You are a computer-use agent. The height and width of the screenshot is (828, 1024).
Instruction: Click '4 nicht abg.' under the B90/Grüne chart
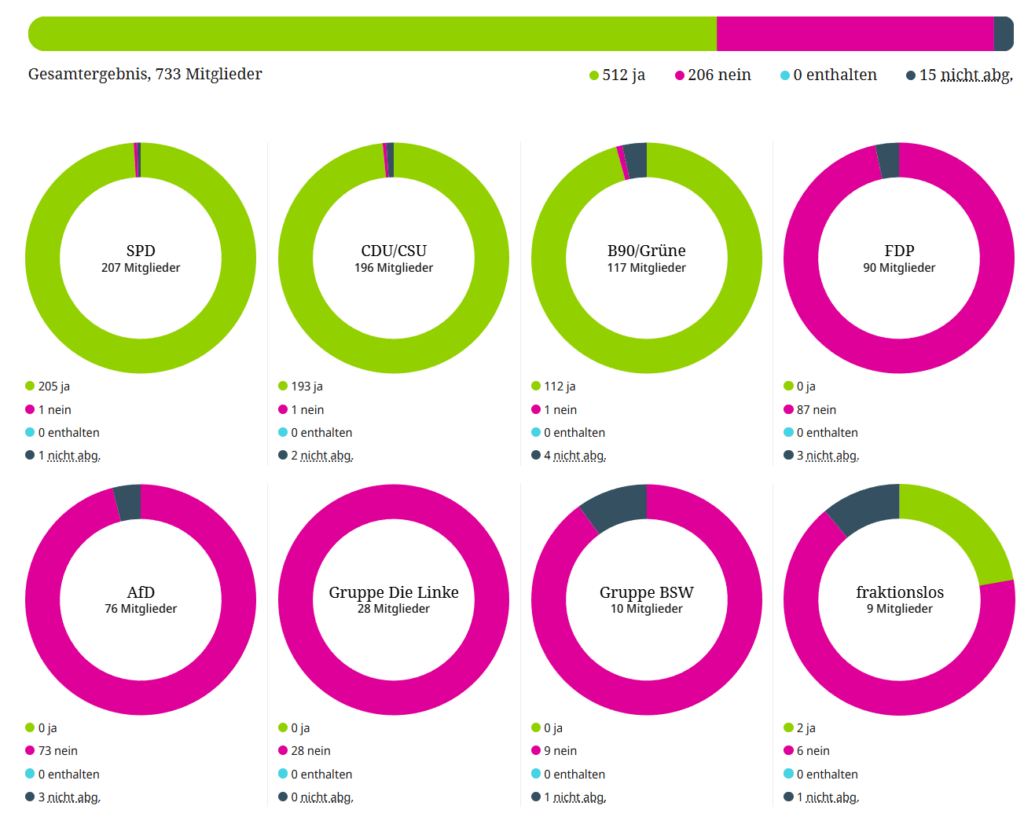[x=575, y=456]
